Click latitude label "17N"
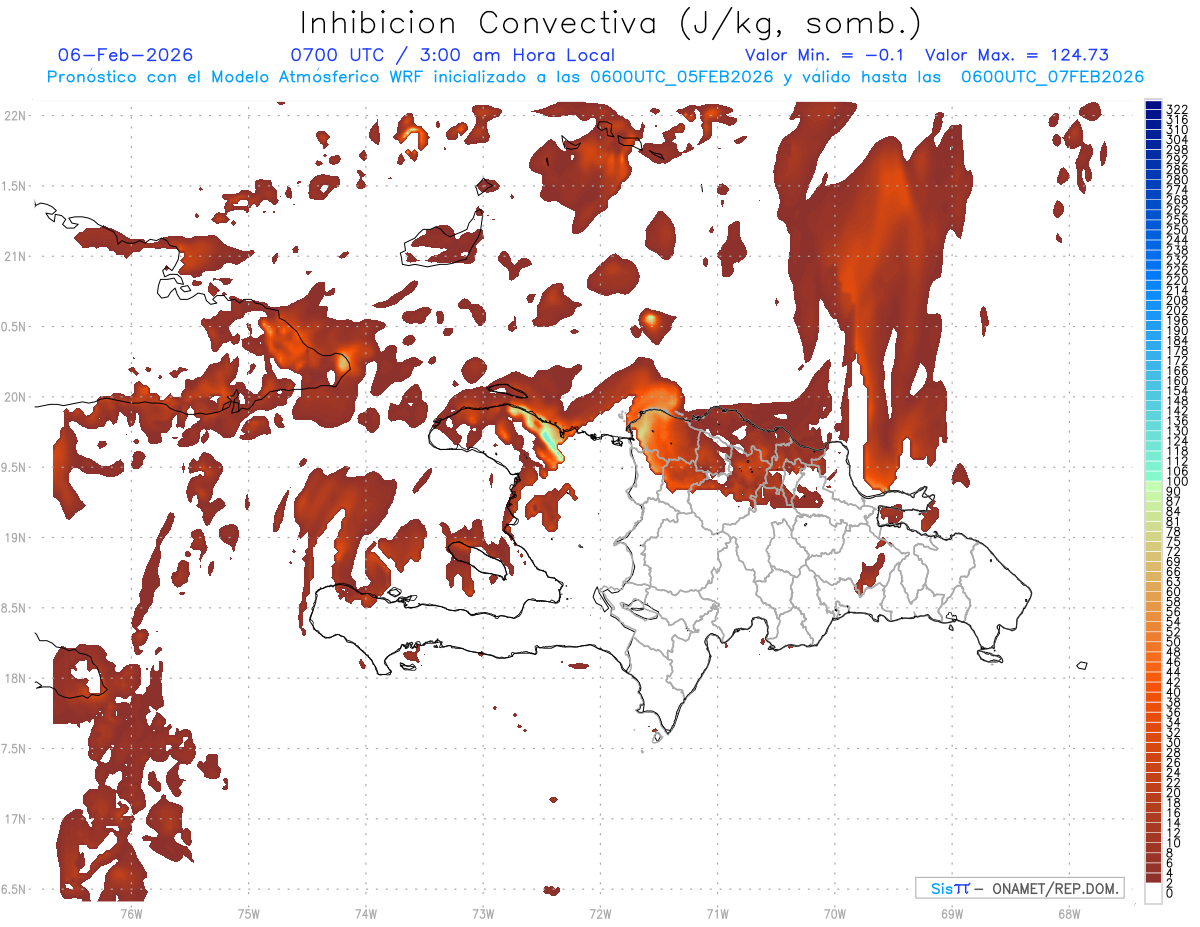This screenshot has height=927, width=1200. click(15, 819)
